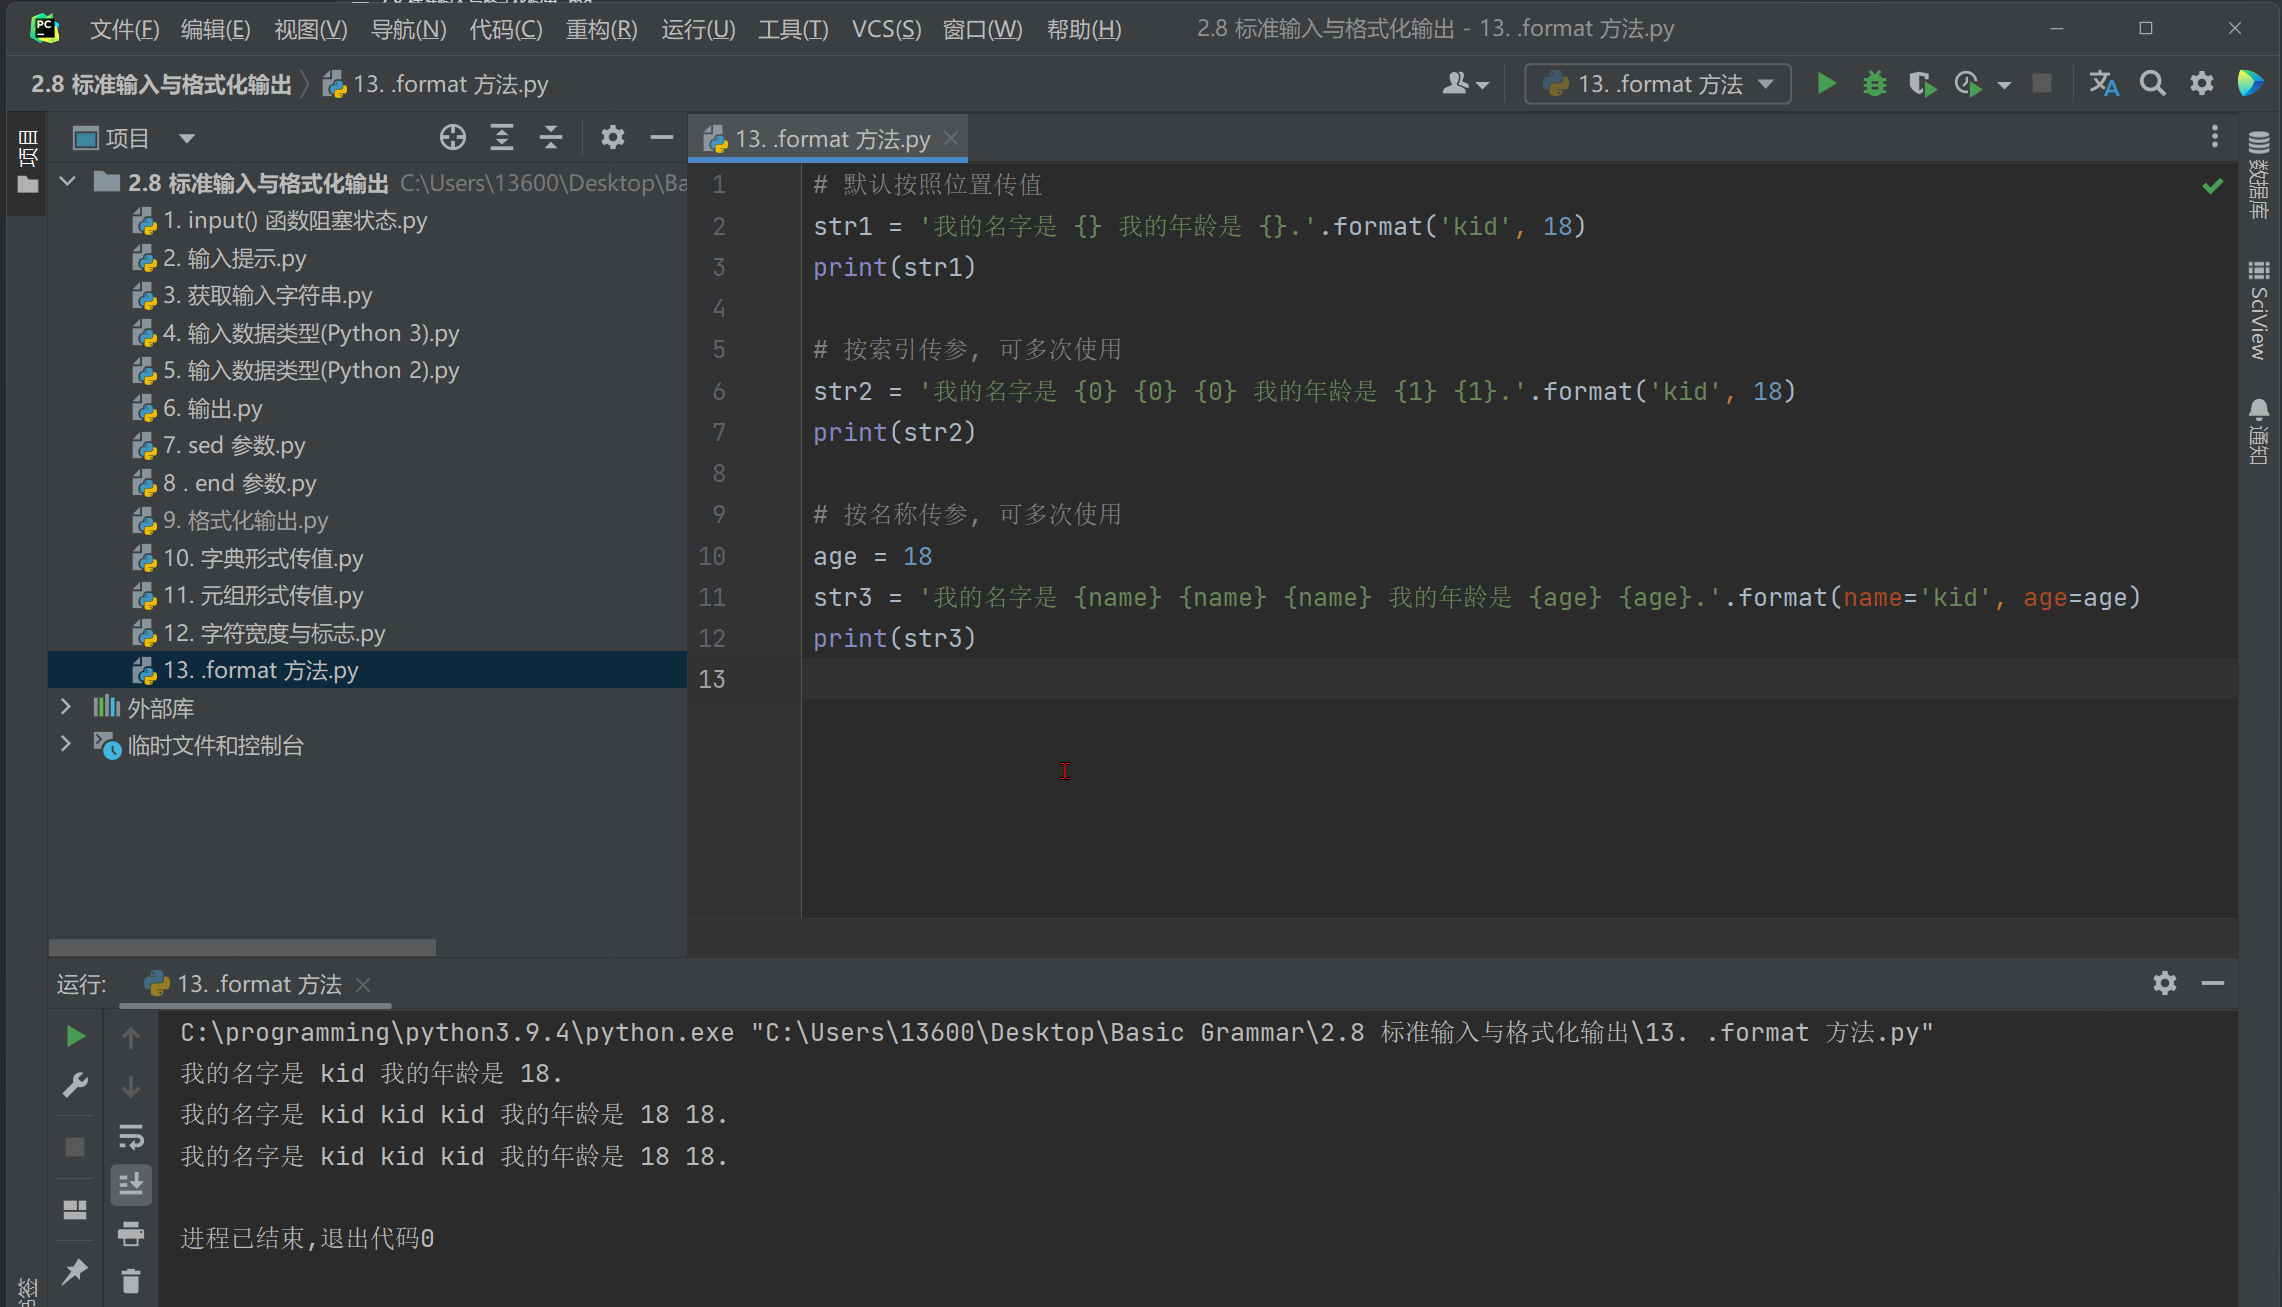Click line number 6 in the gutter
Viewport: 2282px width, 1307px height.
[x=718, y=391]
